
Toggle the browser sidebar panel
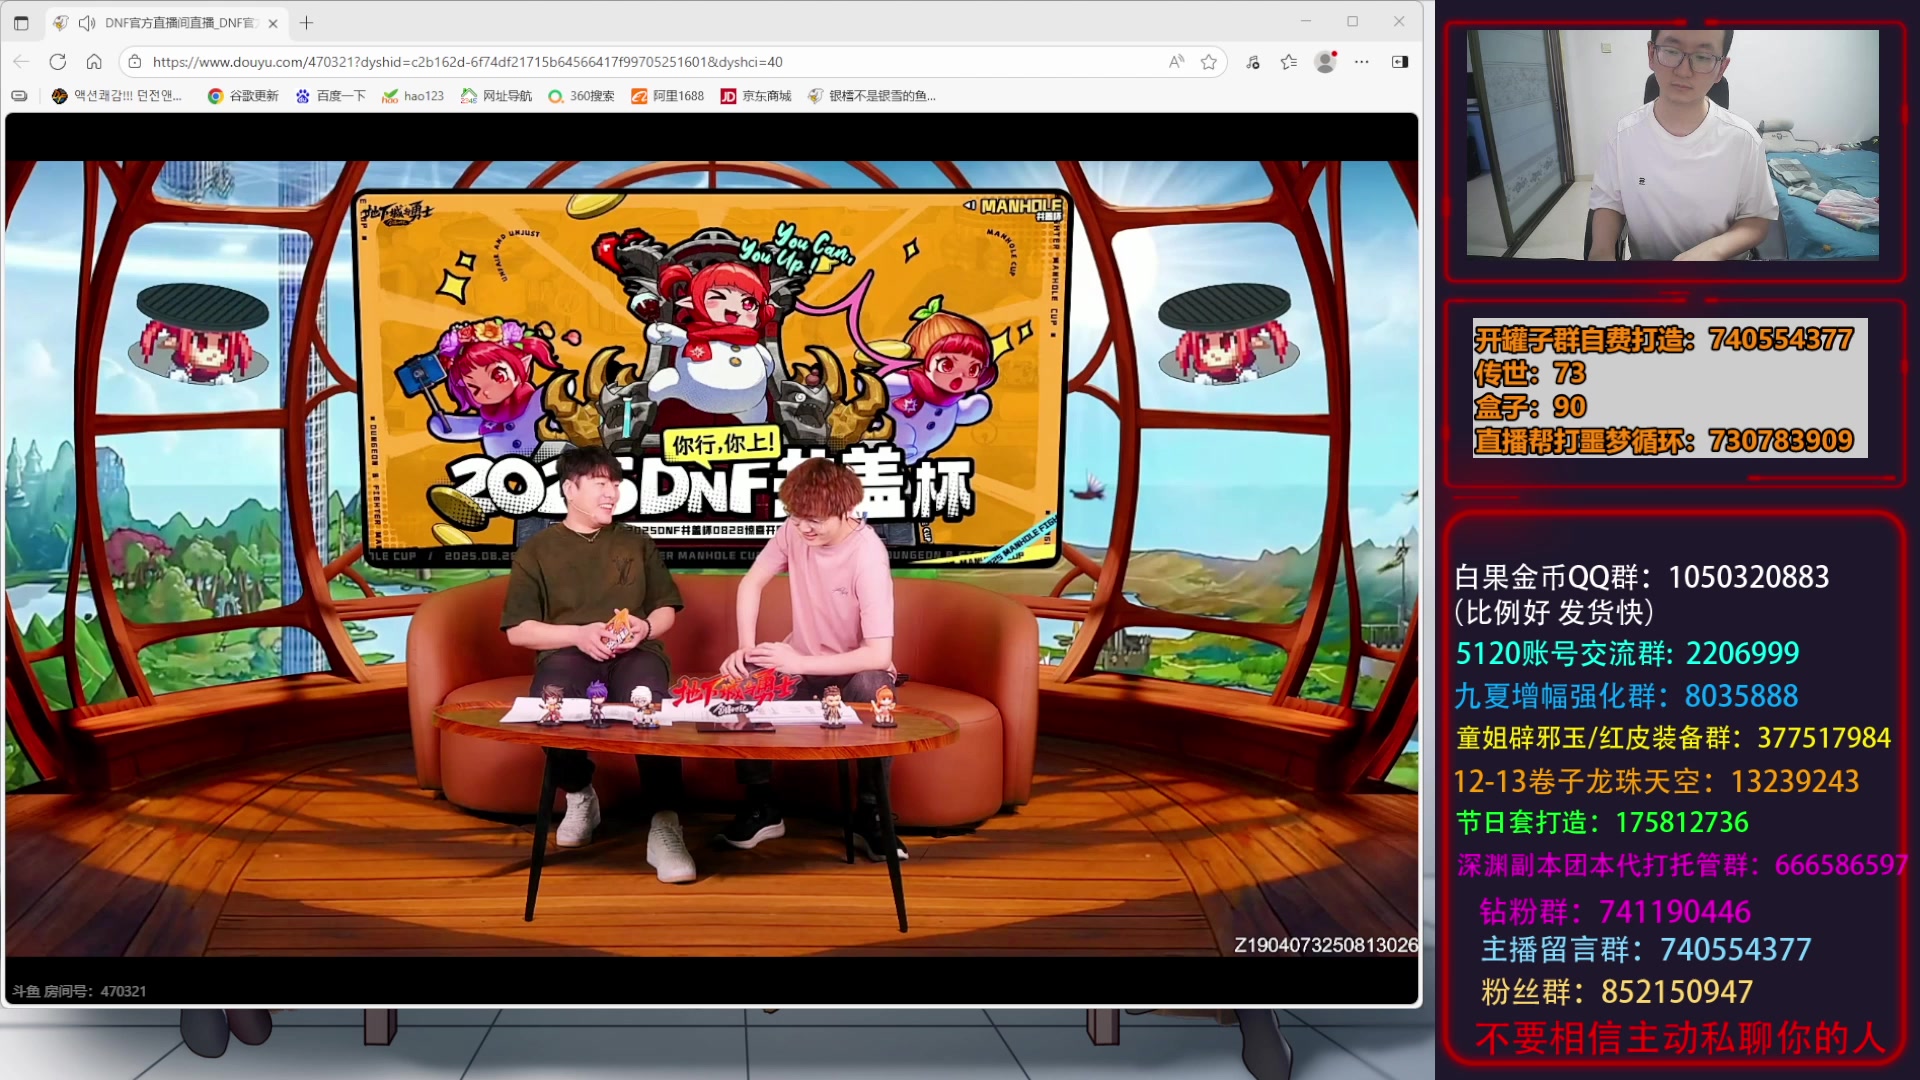[1400, 62]
